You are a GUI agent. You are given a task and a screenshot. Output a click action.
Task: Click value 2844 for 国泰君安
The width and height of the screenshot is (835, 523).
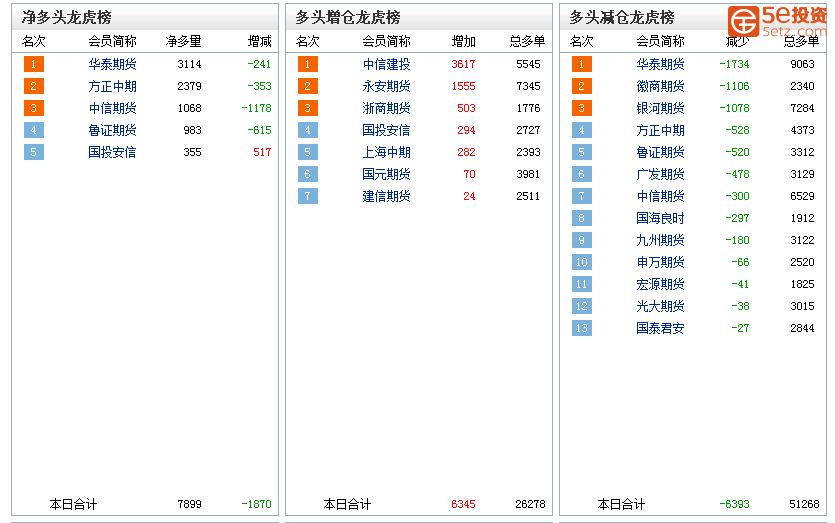[x=803, y=328]
